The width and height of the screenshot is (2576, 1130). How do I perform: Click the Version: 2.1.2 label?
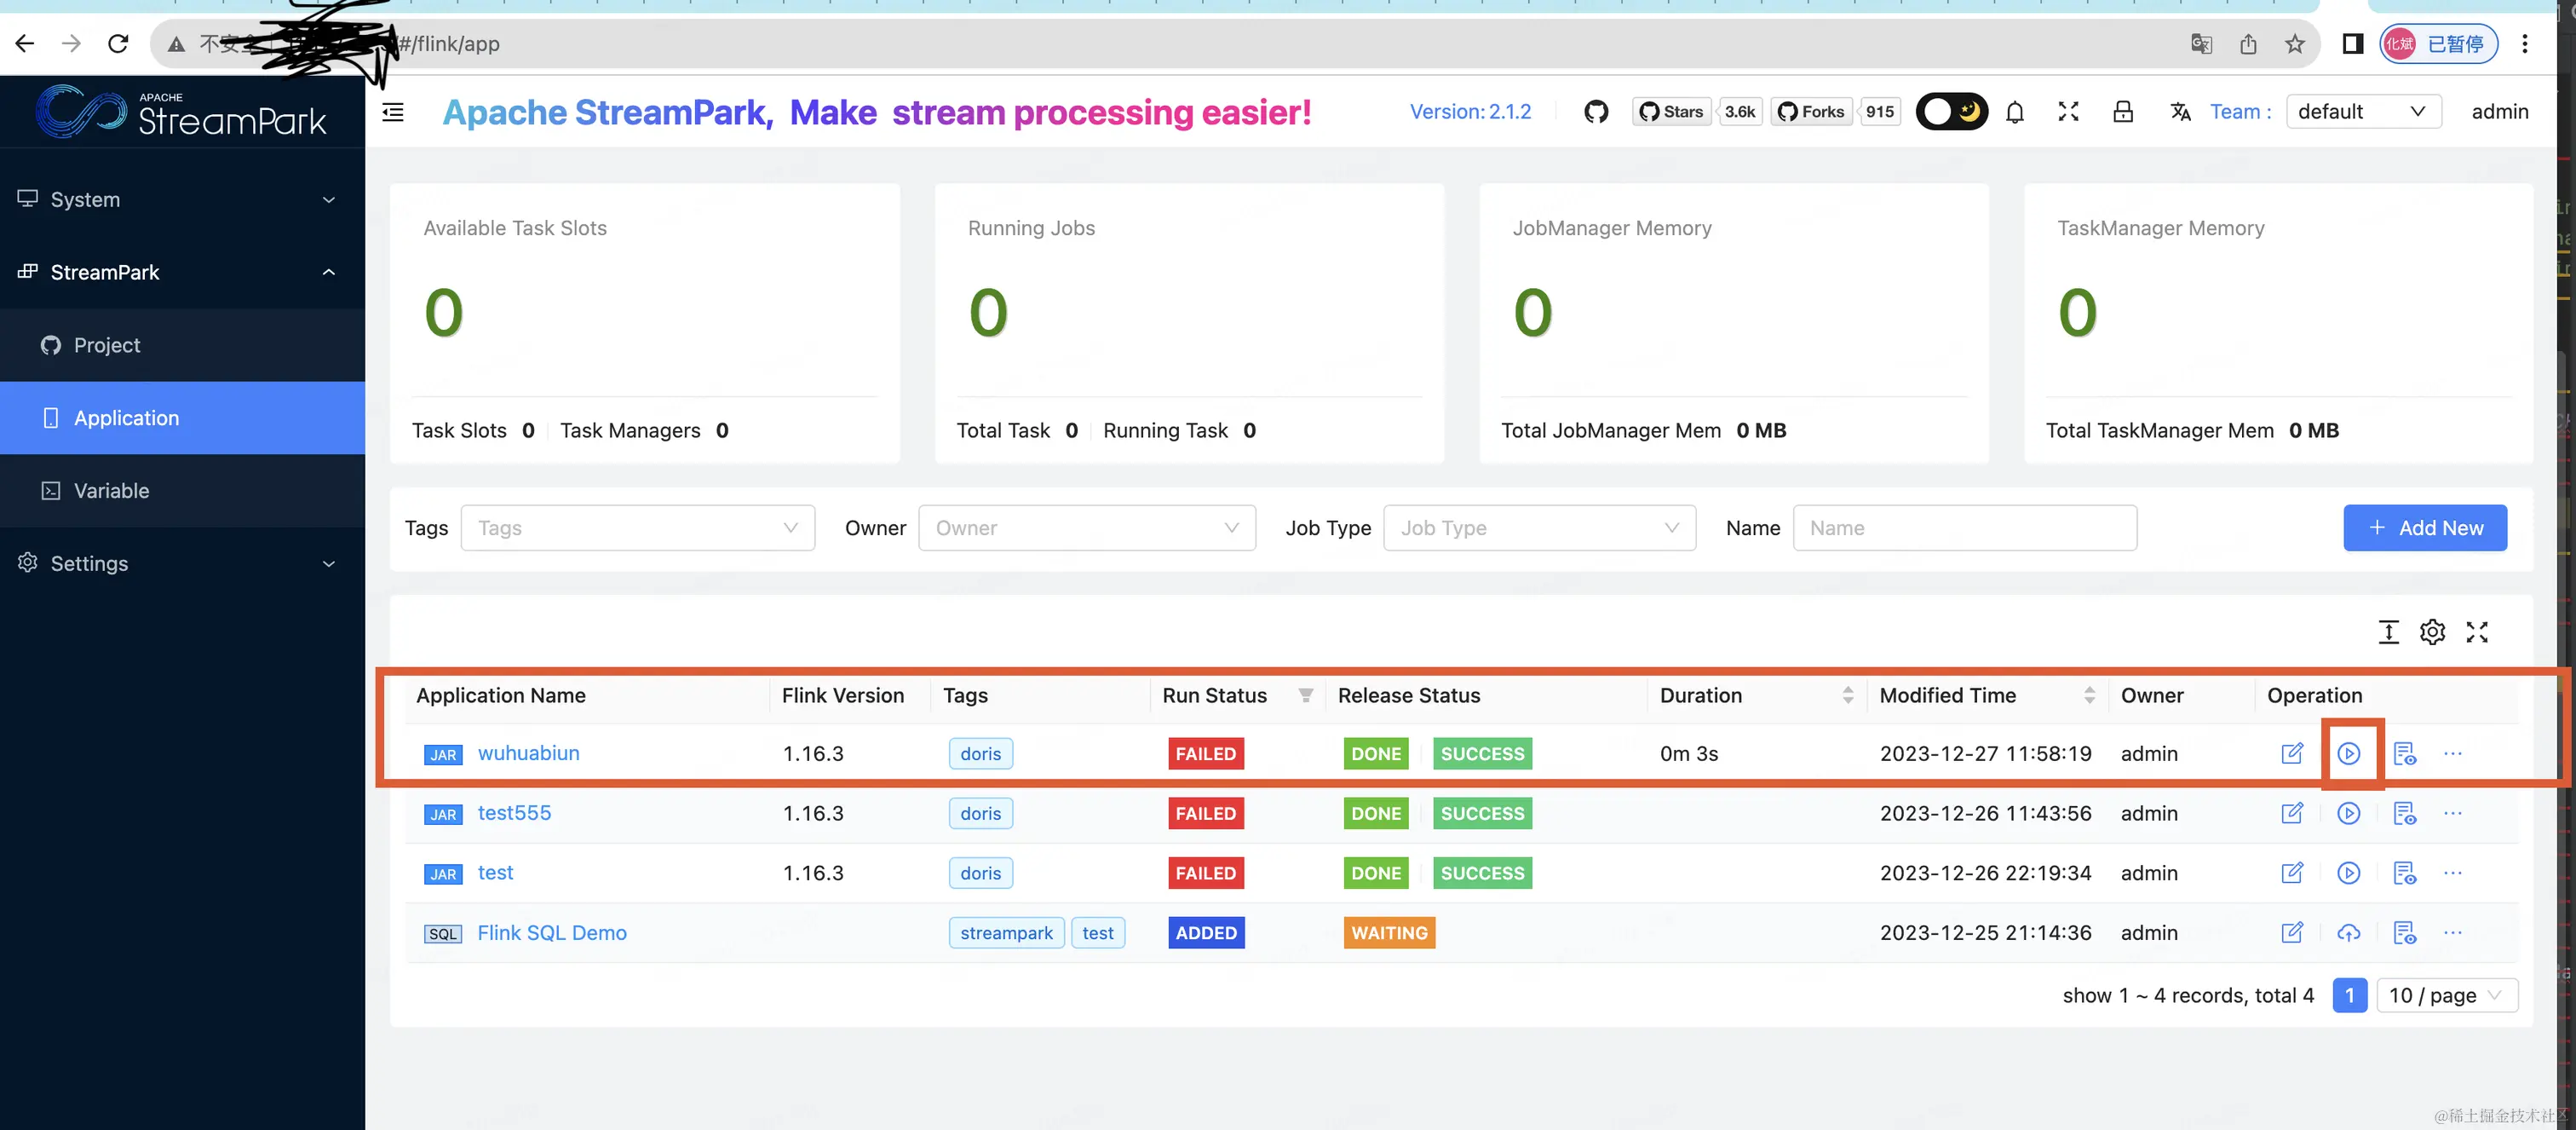pos(1470,112)
